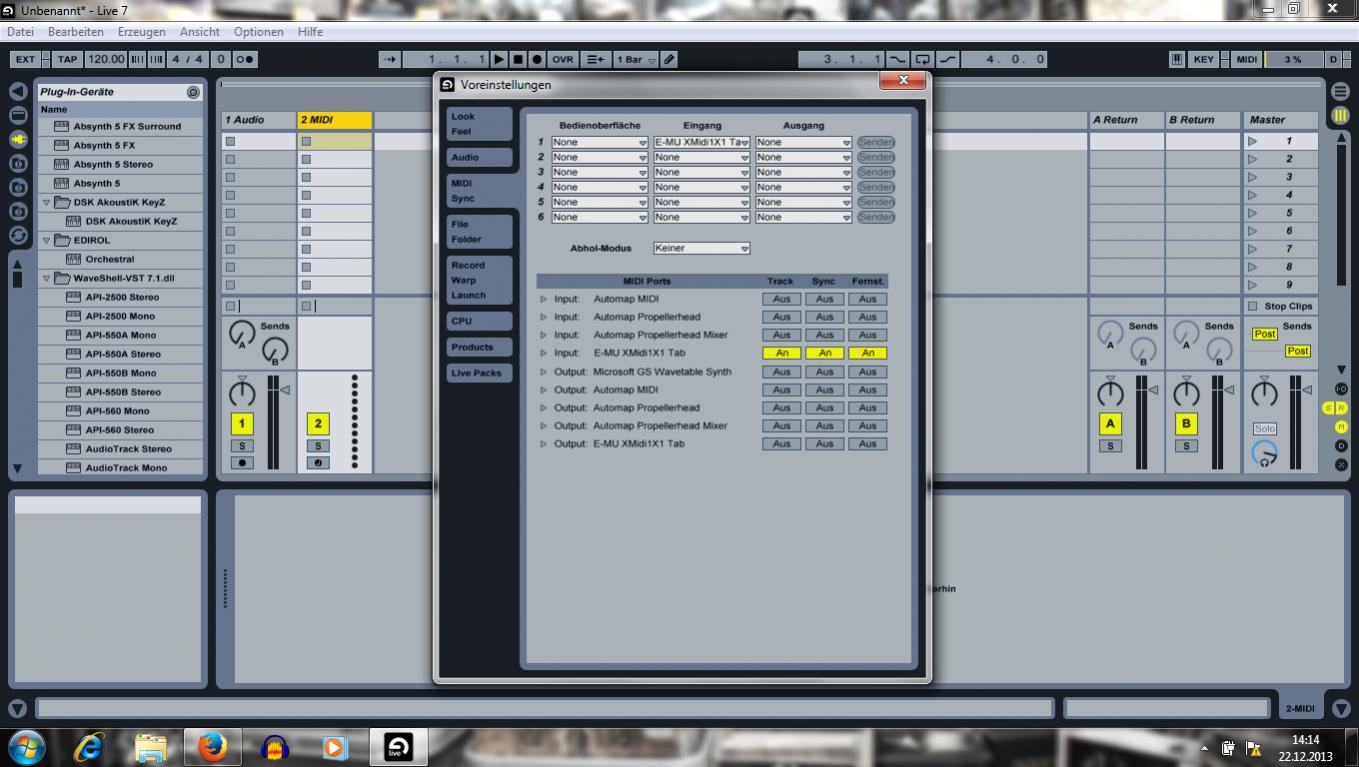This screenshot has height=767, width=1359.
Task: Select the File Folder preferences tab
Action: tap(480, 232)
